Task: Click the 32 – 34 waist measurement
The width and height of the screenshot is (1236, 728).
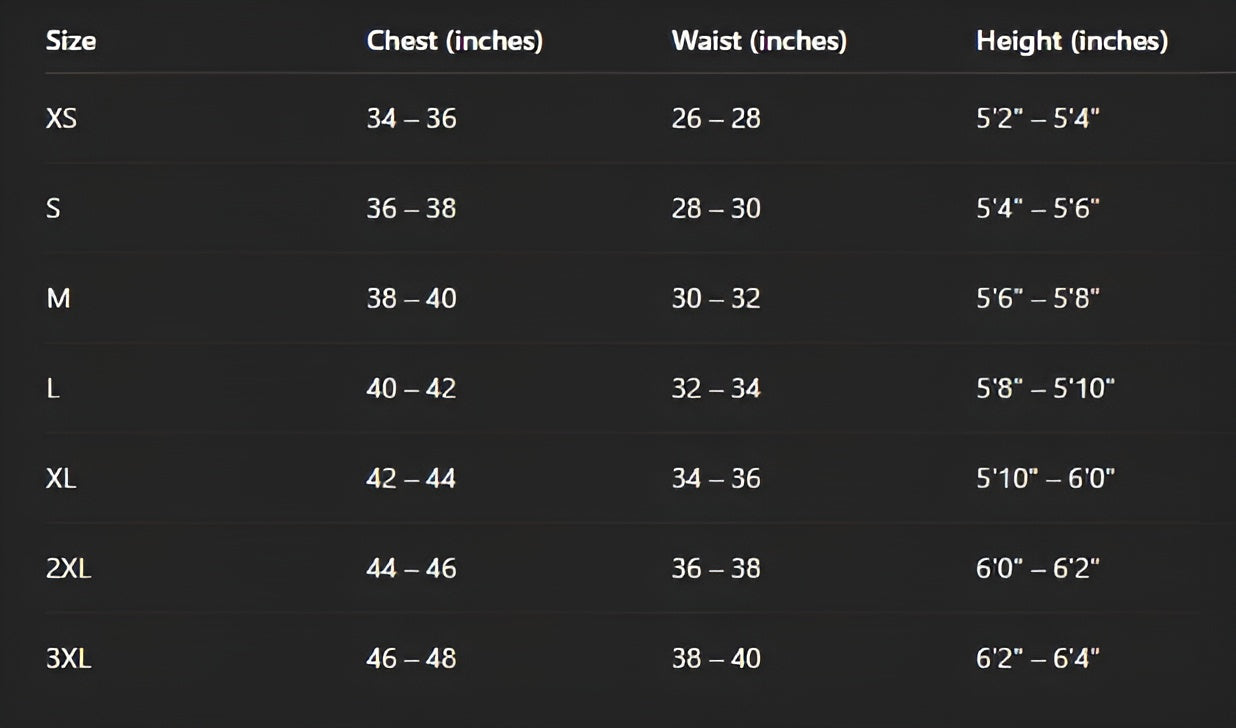Action: [716, 388]
